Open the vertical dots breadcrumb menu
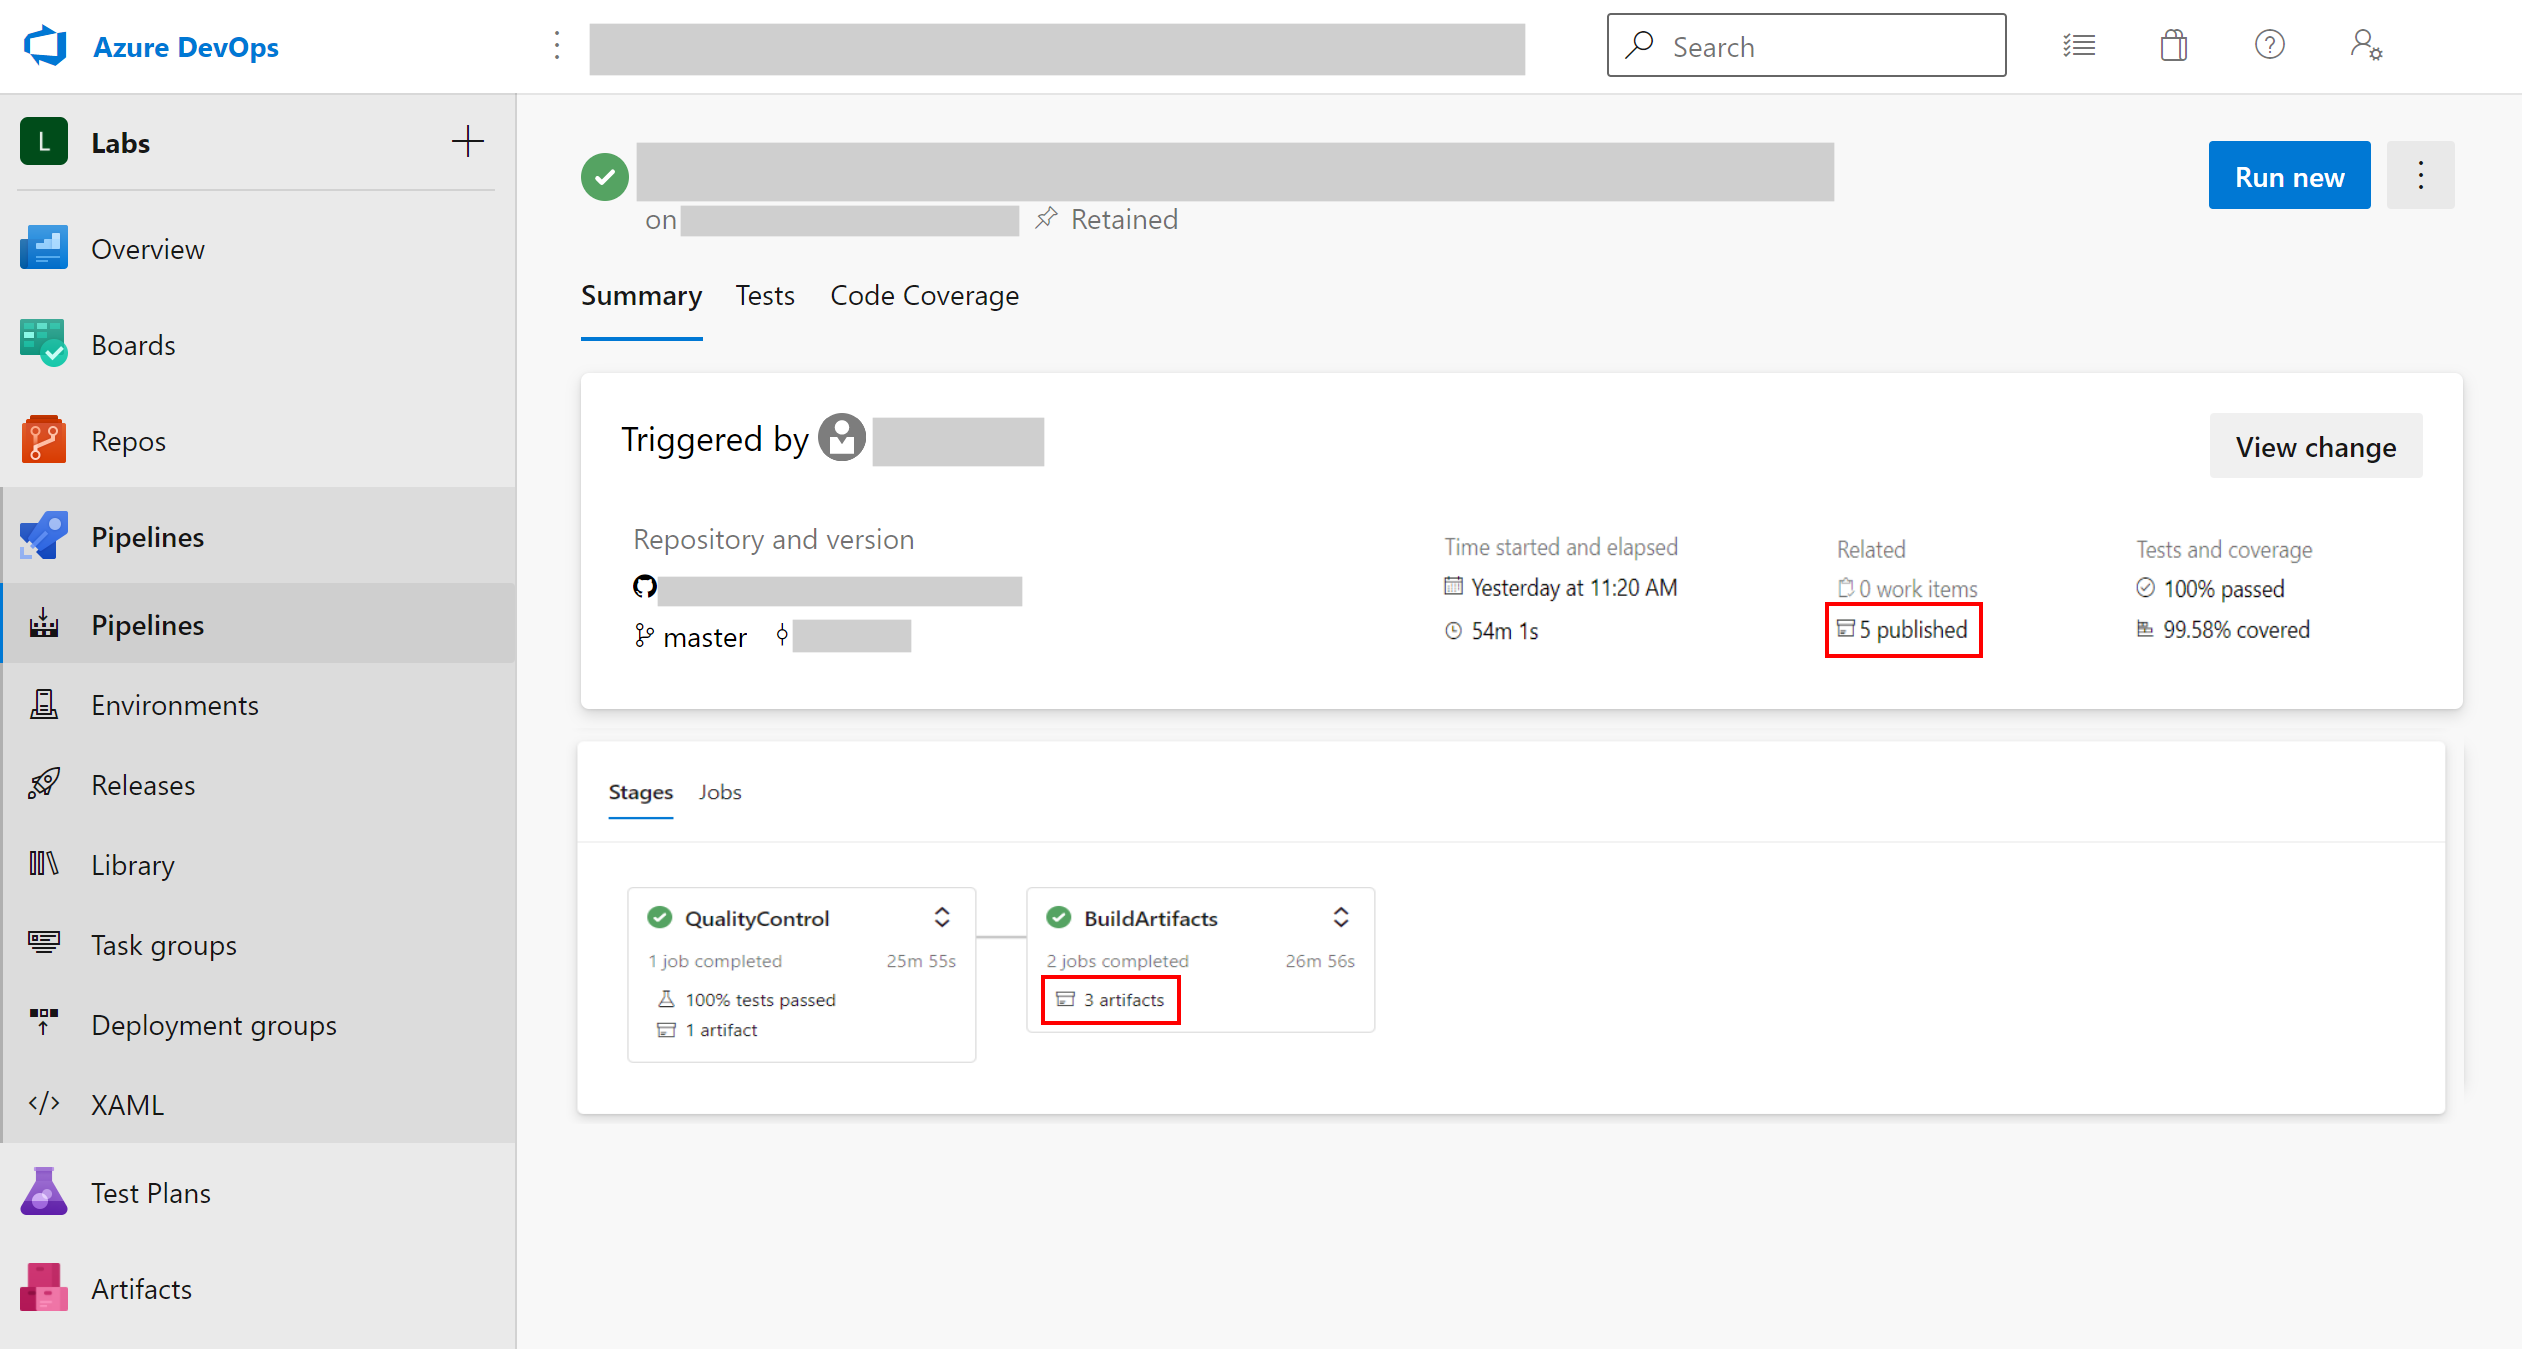 pos(557,45)
